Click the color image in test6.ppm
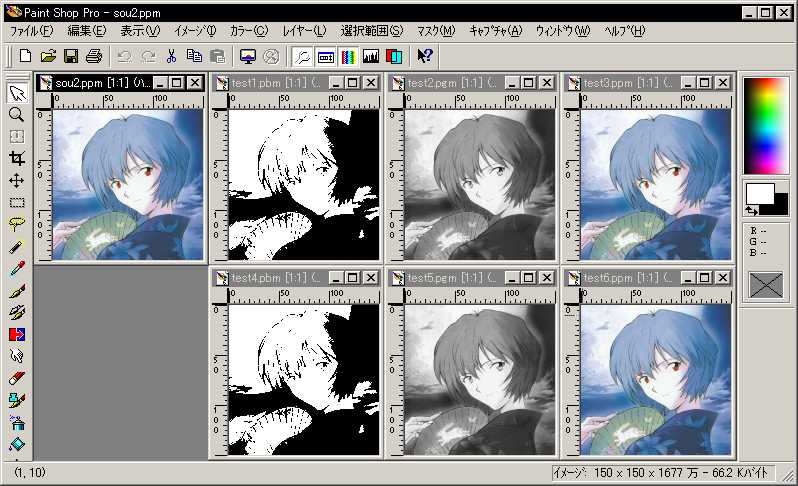The image size is (798, 486). coord(656,380)
